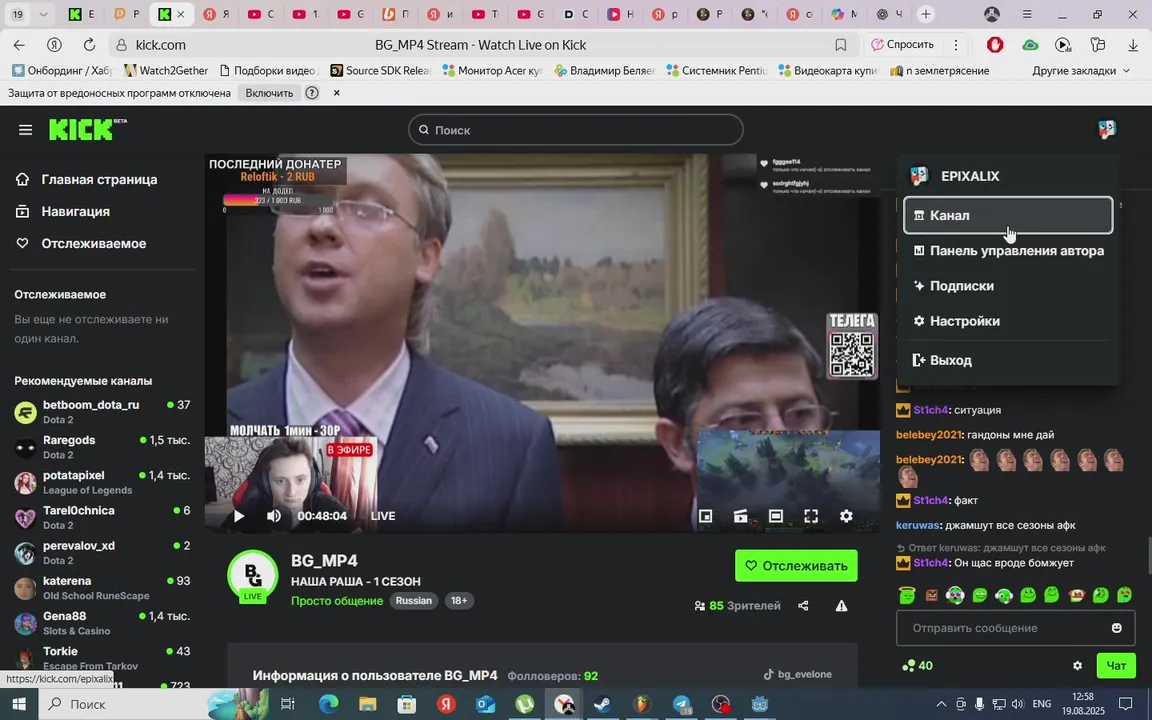Reload the page with refresh icon
Image resolution: width=1152 pixels, height=720 pixels.
click(89, 45)
